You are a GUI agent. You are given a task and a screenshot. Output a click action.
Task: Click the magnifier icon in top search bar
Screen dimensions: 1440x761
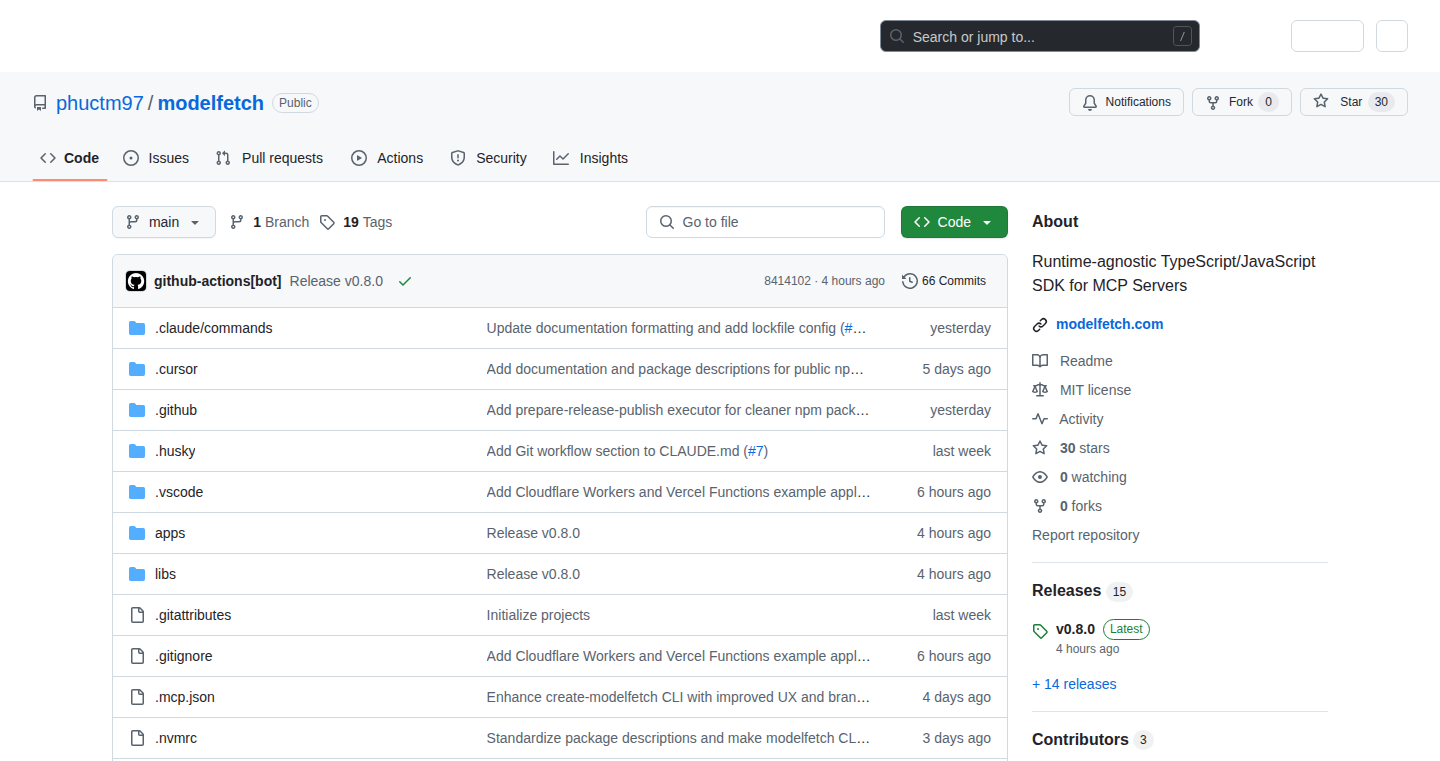[897, 37]
